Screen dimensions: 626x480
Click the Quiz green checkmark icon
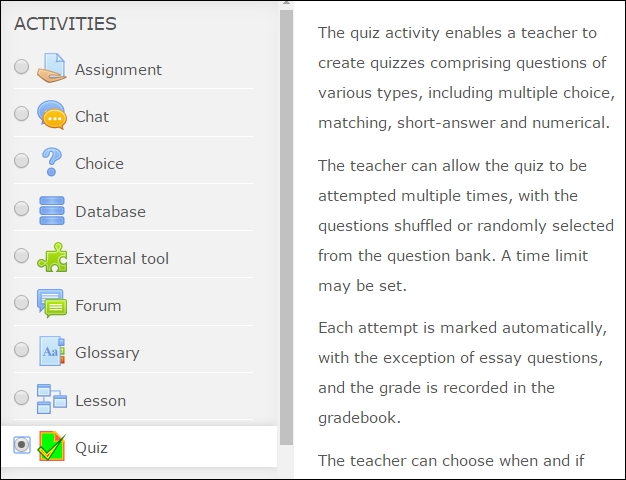coord(52,446)
